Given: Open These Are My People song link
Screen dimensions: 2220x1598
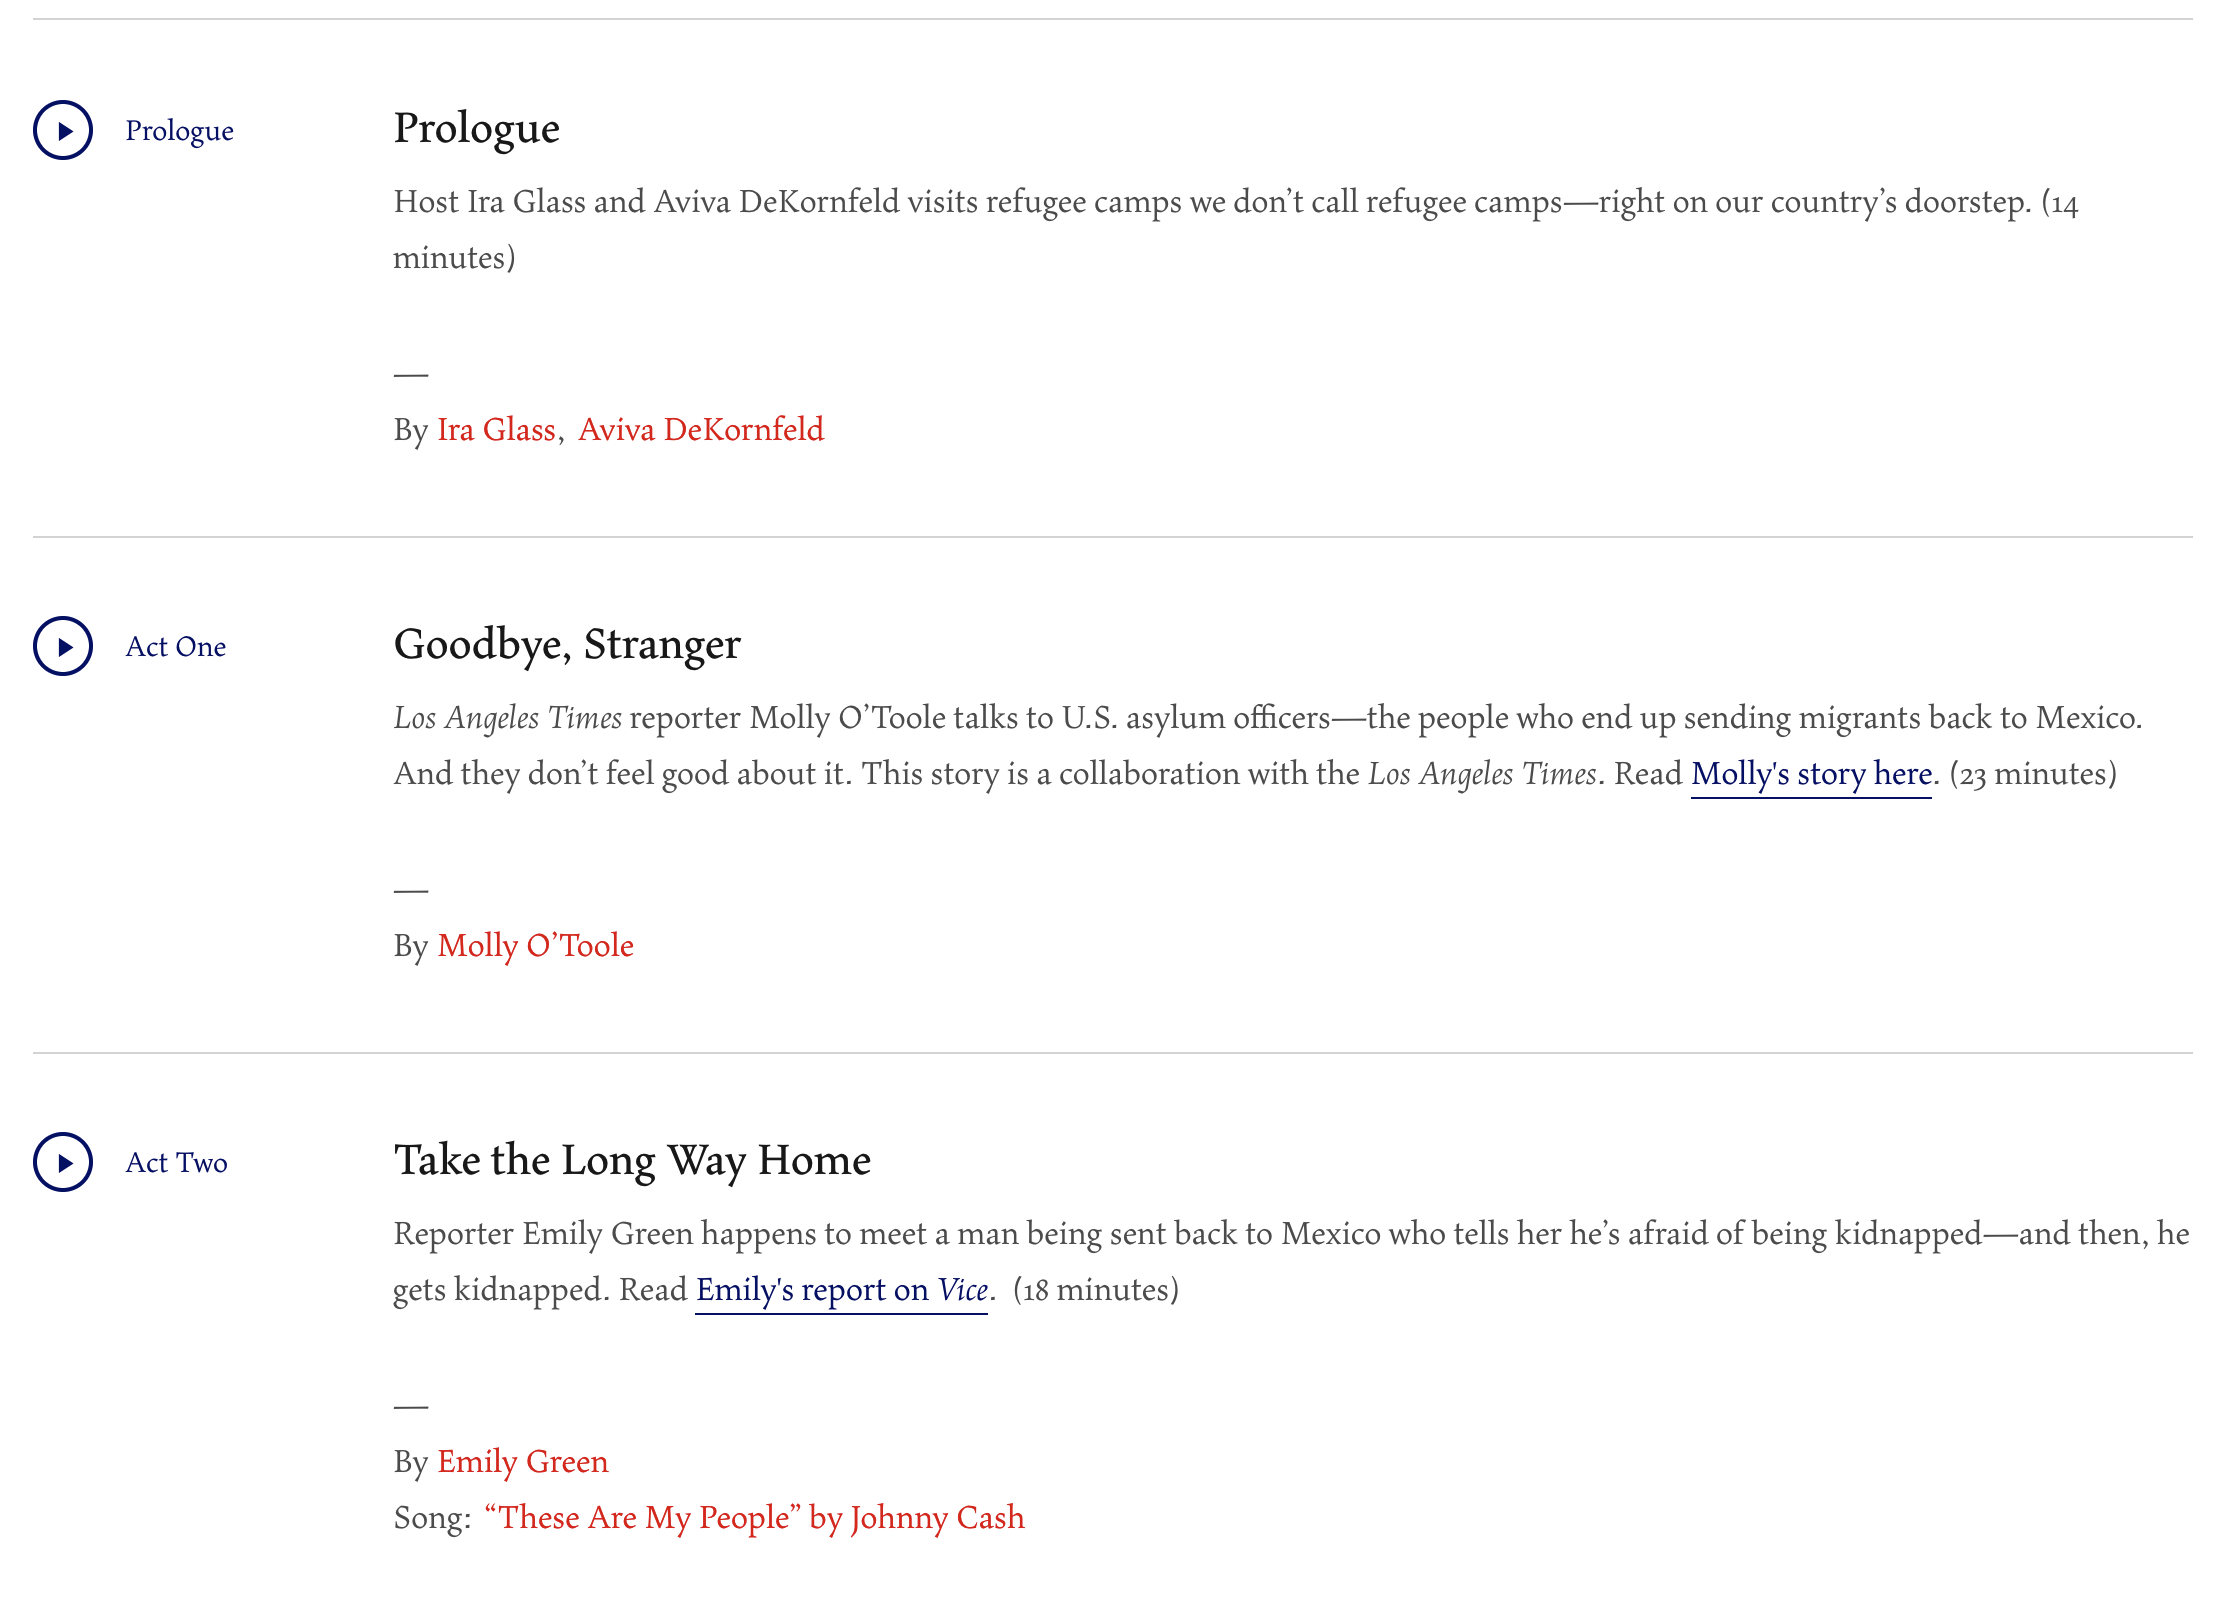Looking at the screenshot, I should [x=754, y=1518].
